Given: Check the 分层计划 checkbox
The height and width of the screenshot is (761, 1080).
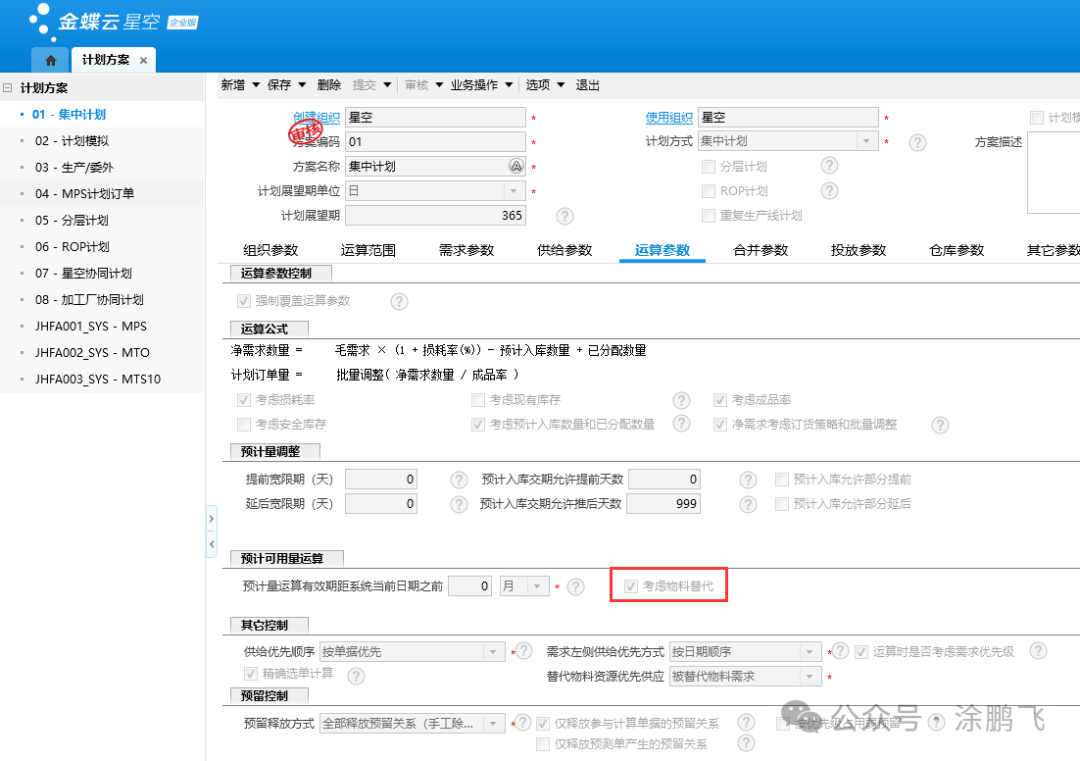Looking at the screenshot, I should [708, 167].
